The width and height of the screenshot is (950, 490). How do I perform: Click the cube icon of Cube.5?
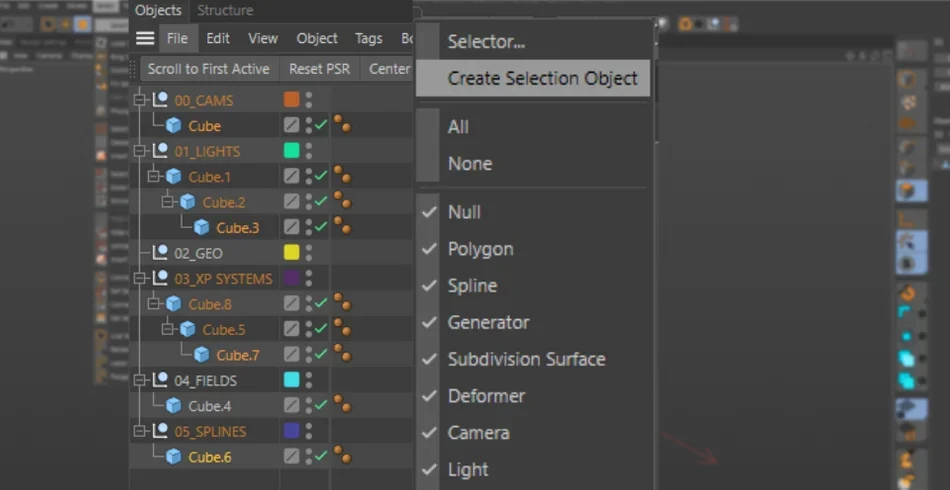[188, 329]
